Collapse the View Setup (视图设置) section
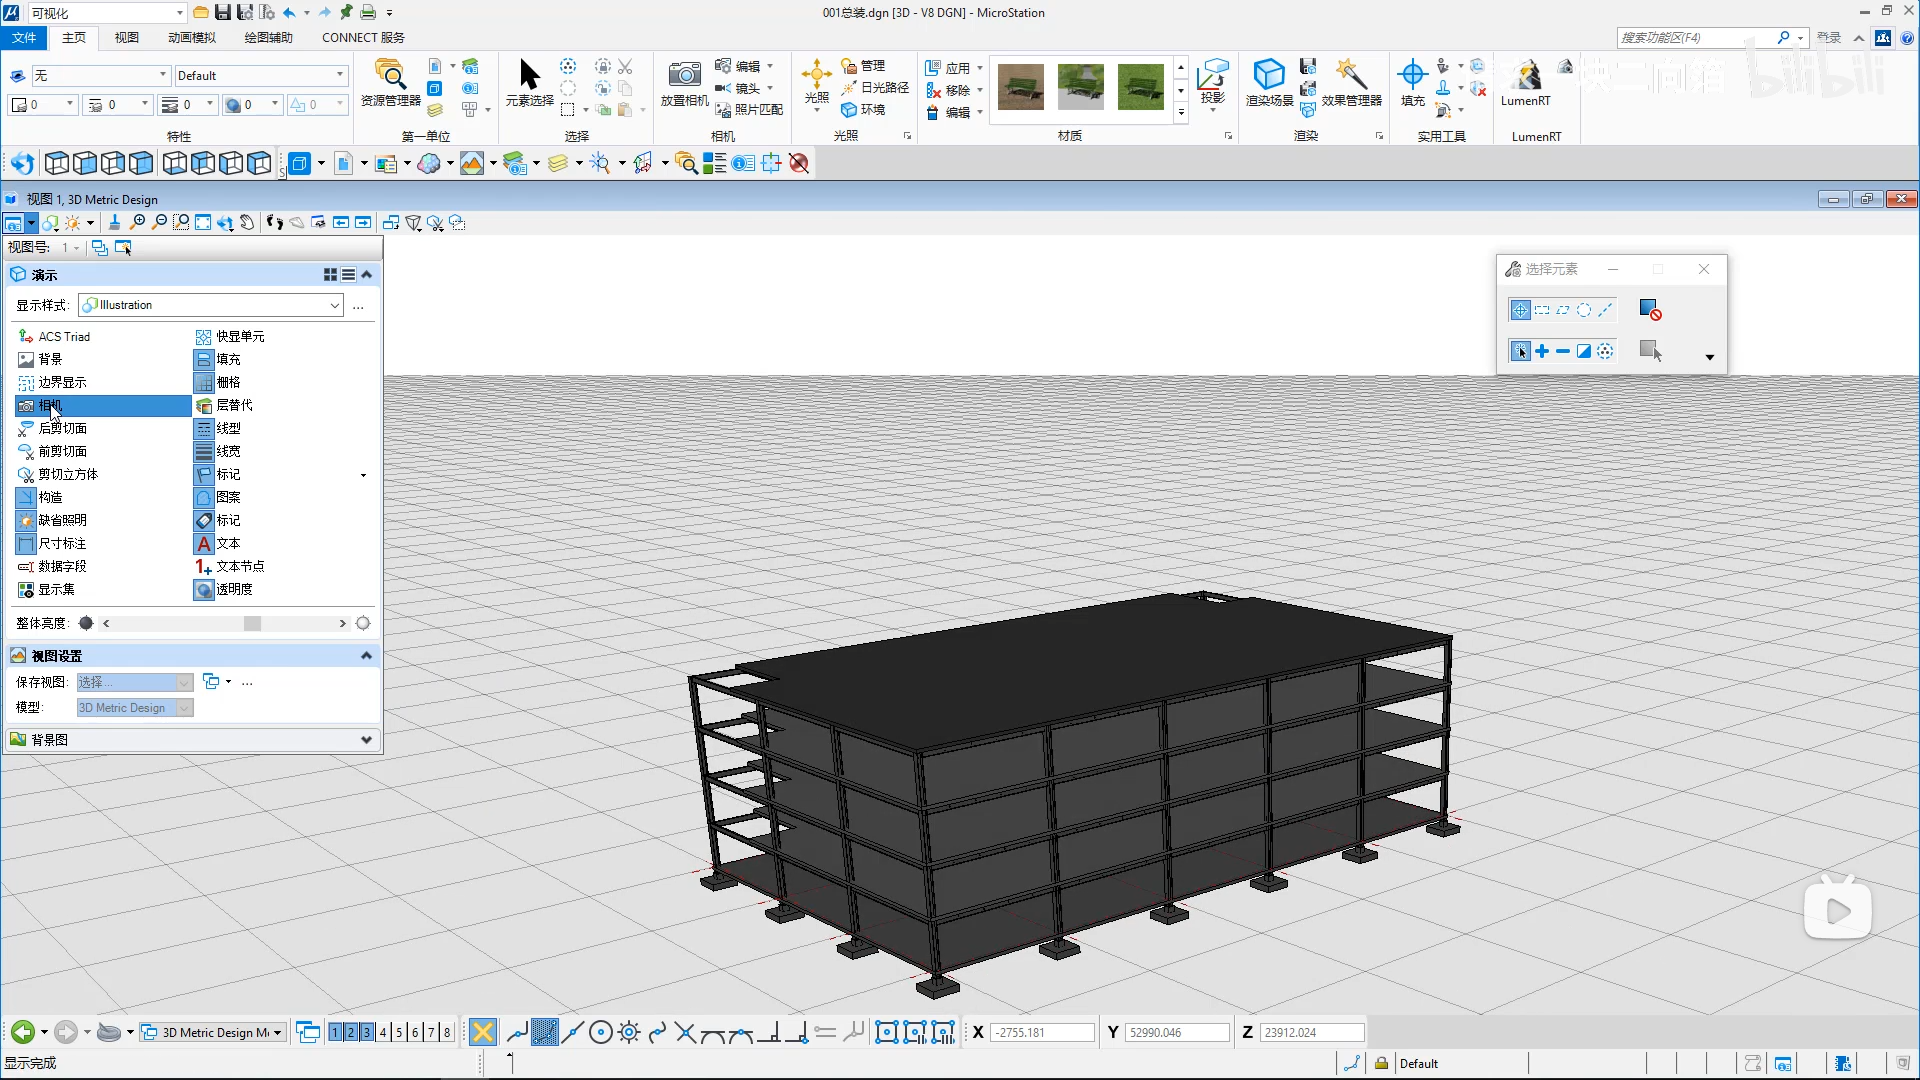This screenshot has height=1080, width=1920. click(366, 656)
